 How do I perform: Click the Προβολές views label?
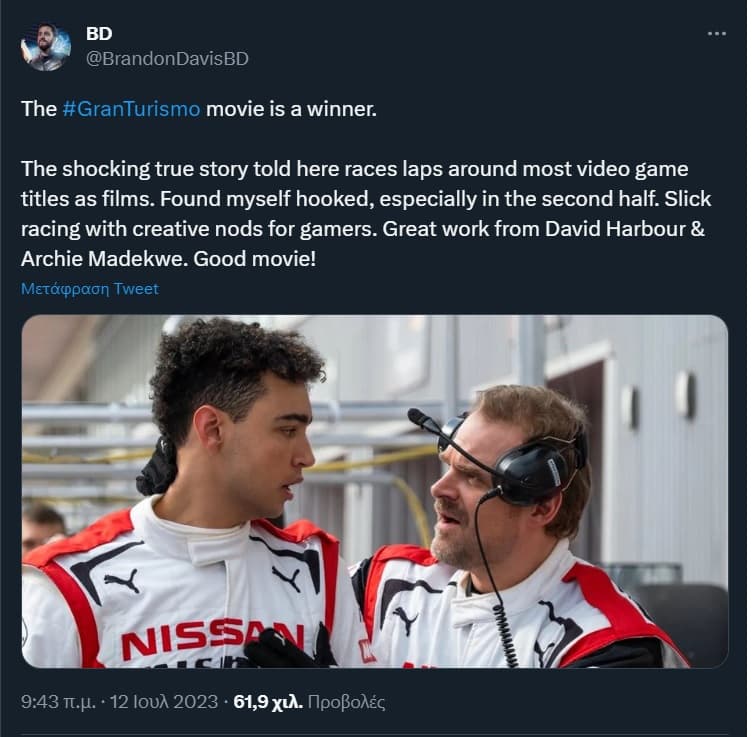tap(346, 702)
